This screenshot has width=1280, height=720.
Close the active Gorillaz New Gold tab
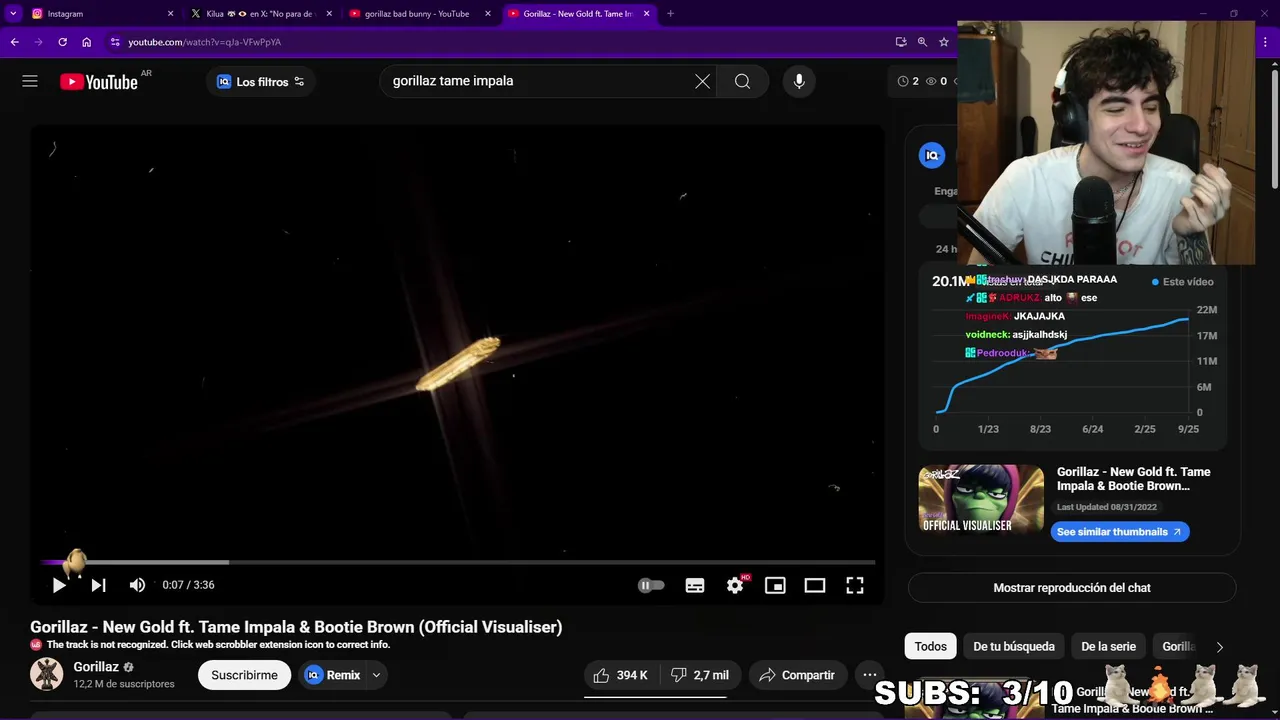tap(646, 14)
